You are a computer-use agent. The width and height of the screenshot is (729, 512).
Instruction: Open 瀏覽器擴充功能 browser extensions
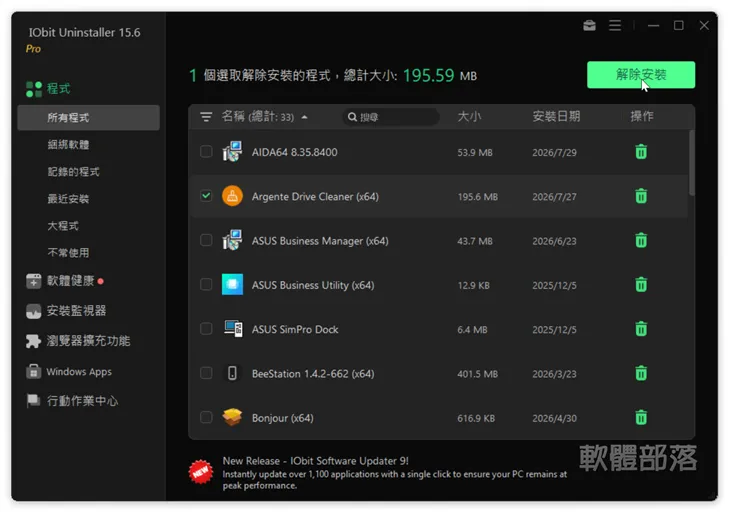[x=88, y=341]
